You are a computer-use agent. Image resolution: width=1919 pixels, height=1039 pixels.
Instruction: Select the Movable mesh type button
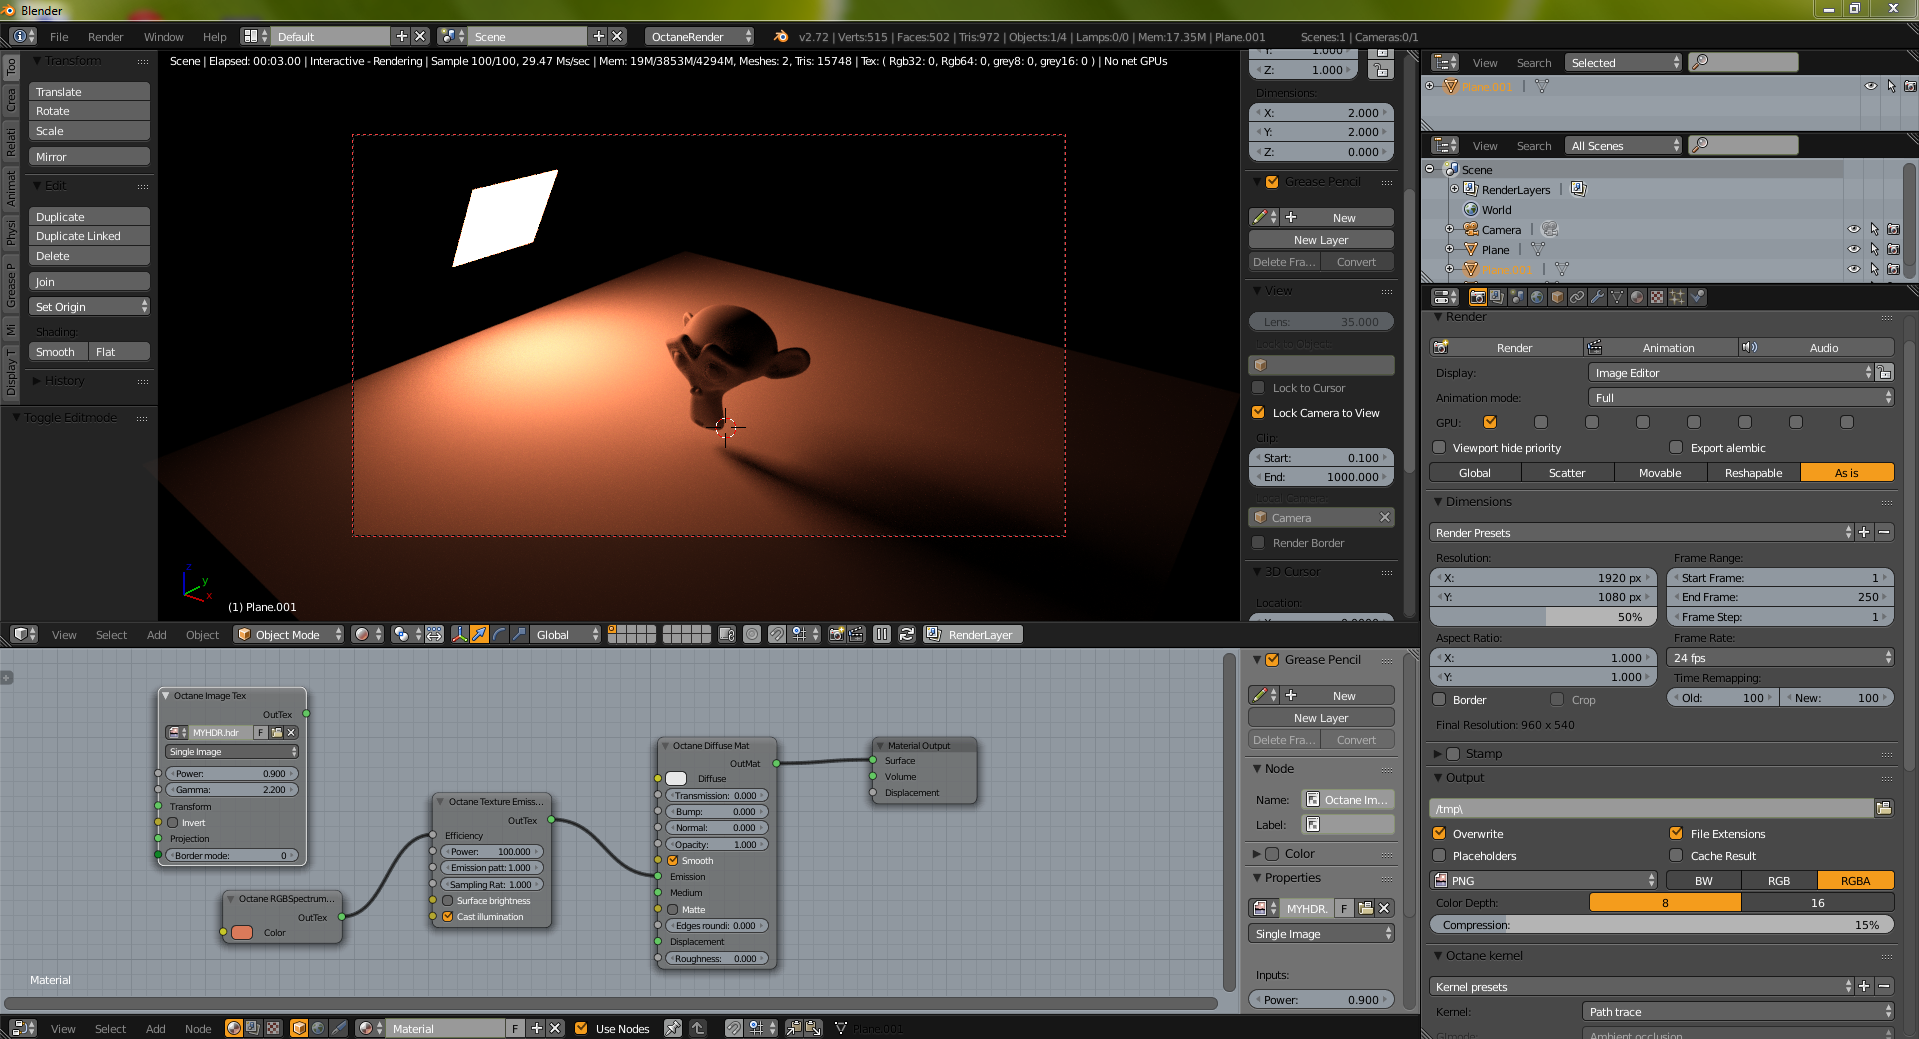click(x=1660, y=473)
